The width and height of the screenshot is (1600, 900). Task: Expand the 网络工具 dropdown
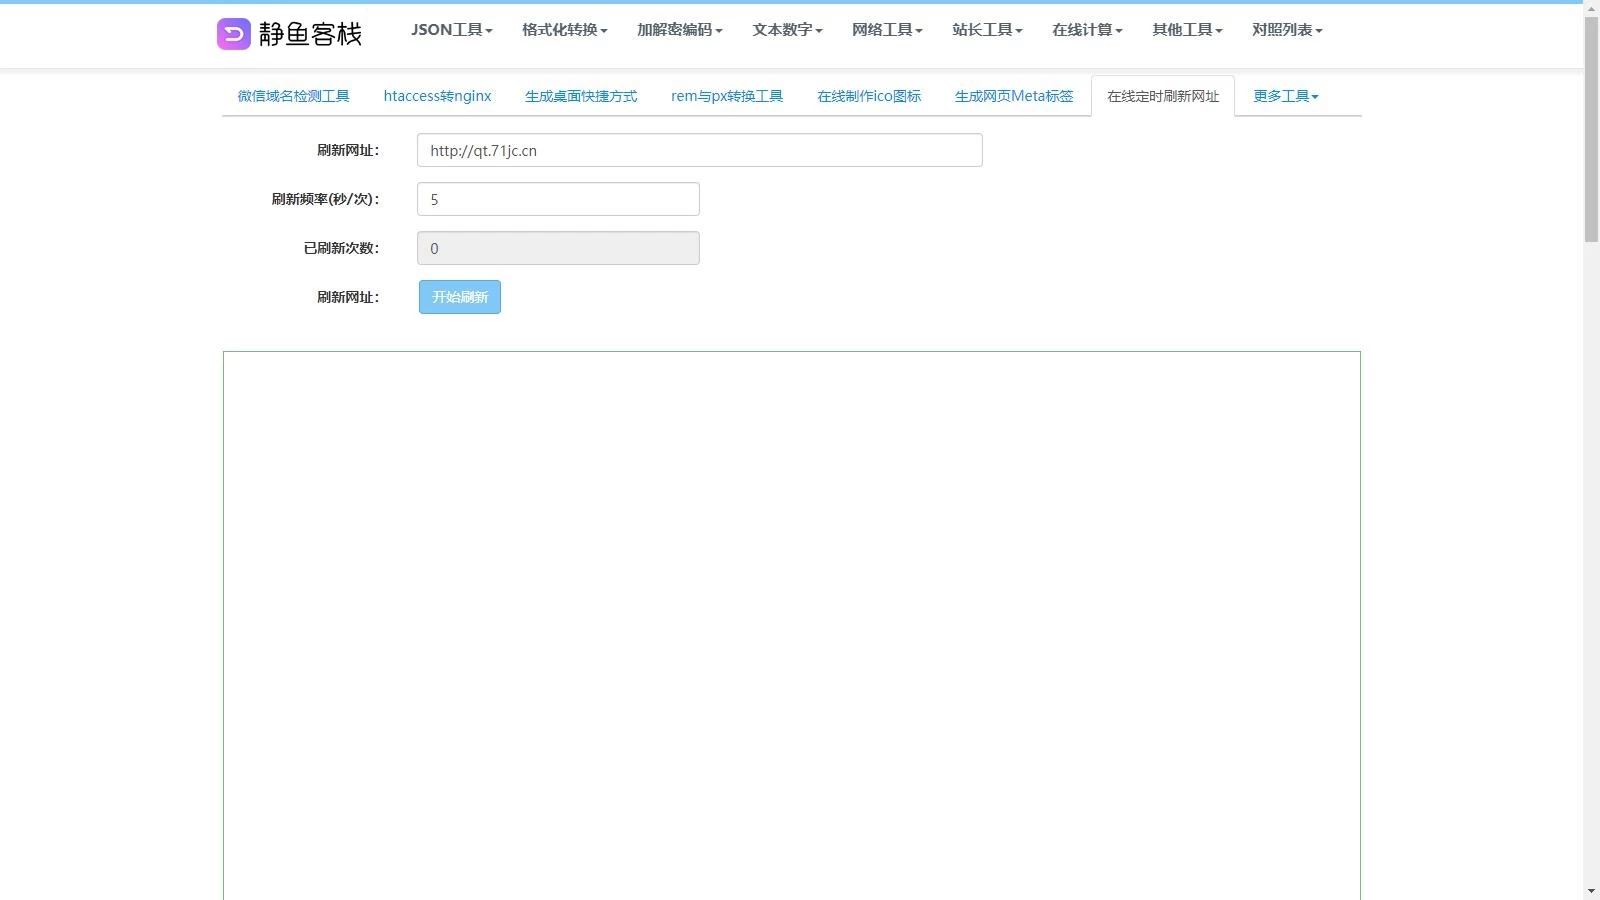887,30
